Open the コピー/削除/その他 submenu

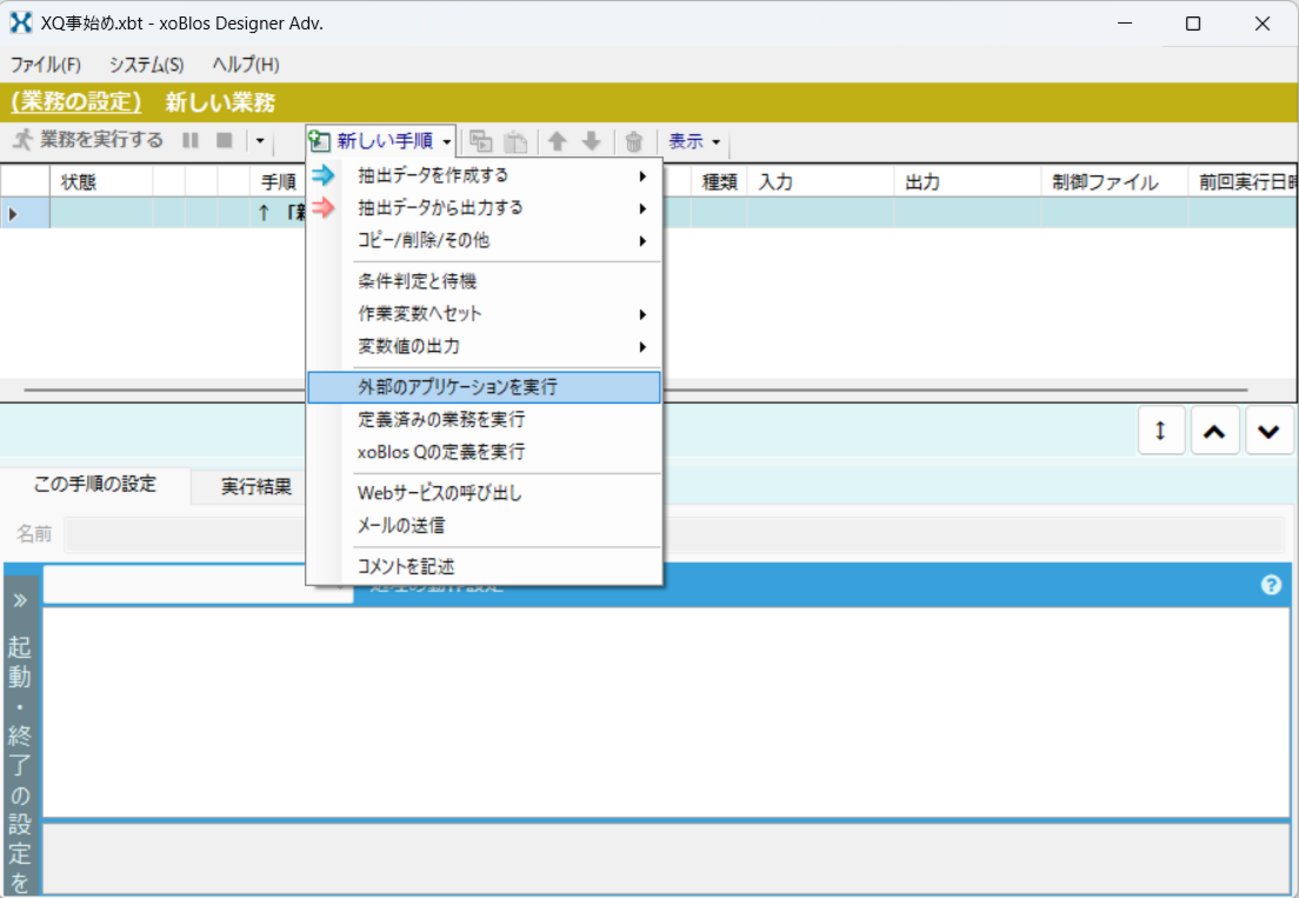coord(484,241)
